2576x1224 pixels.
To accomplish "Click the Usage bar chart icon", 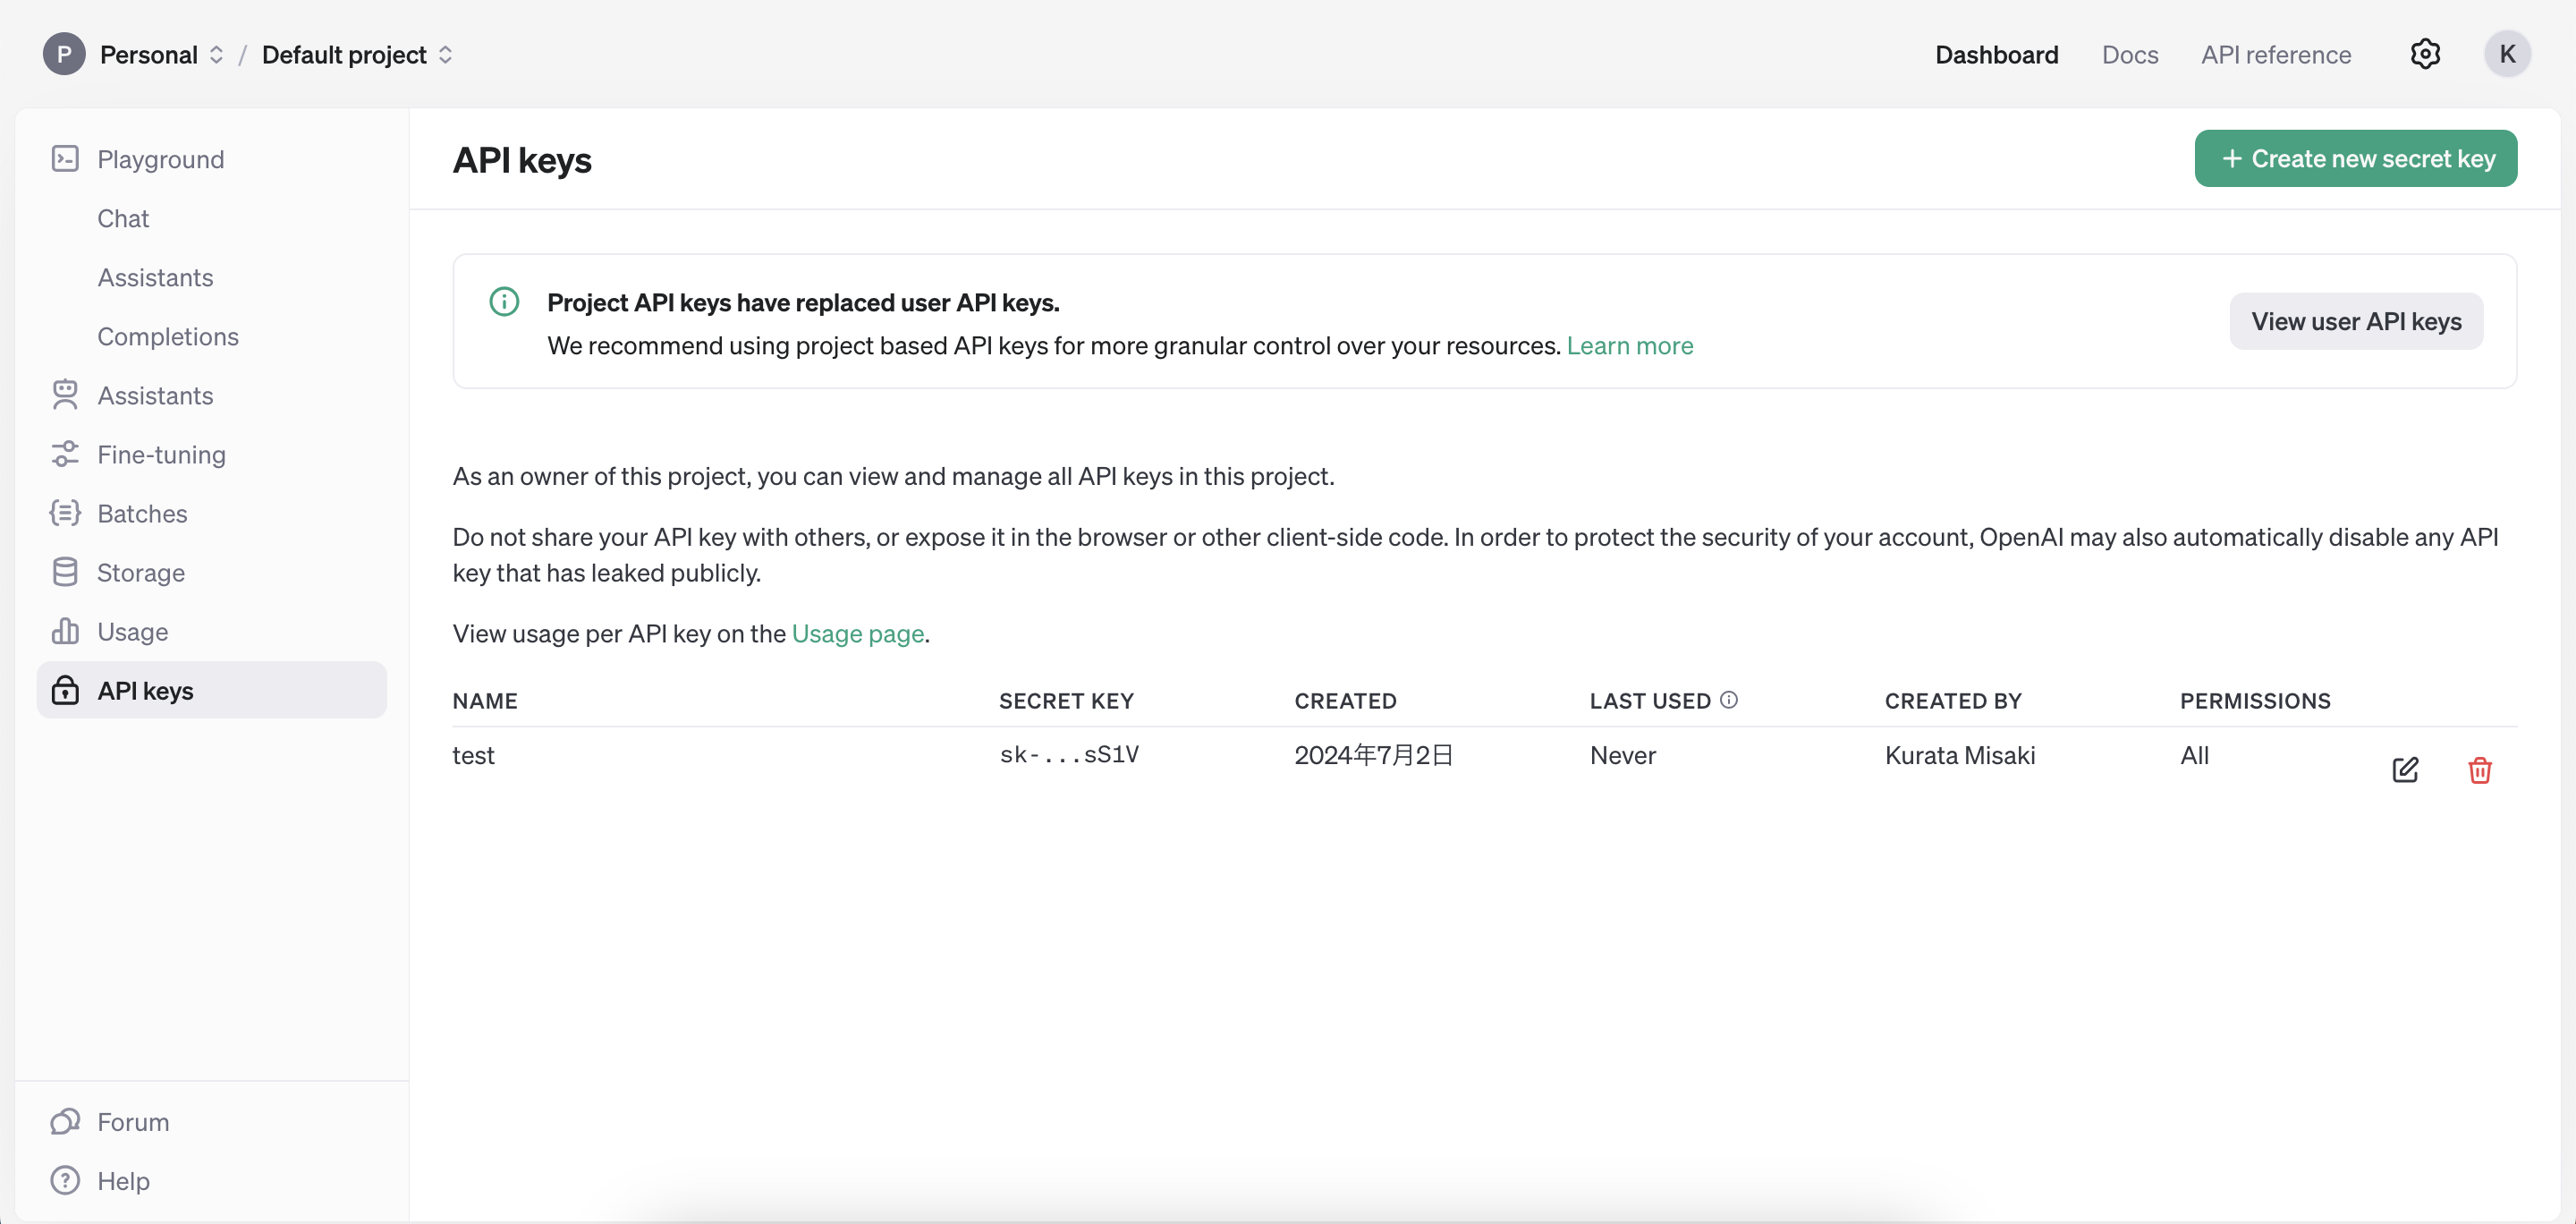I will (65, 631).
